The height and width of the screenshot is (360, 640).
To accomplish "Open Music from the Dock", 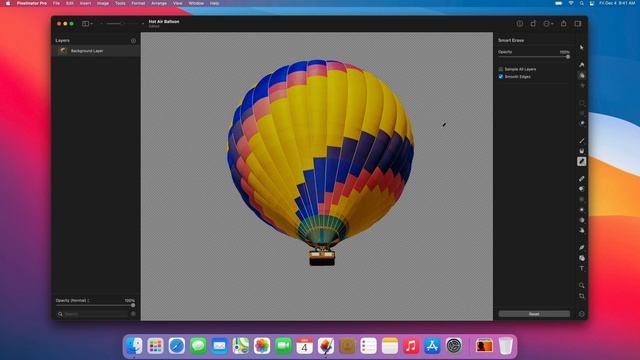I will (x=411, y=346).
